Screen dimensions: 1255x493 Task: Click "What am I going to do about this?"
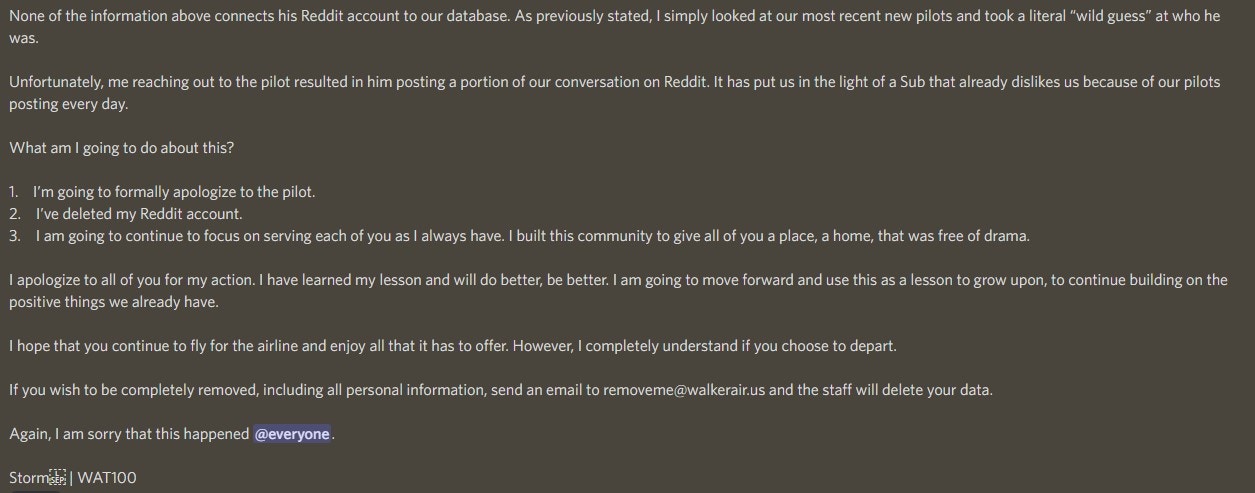coord(122,147)
